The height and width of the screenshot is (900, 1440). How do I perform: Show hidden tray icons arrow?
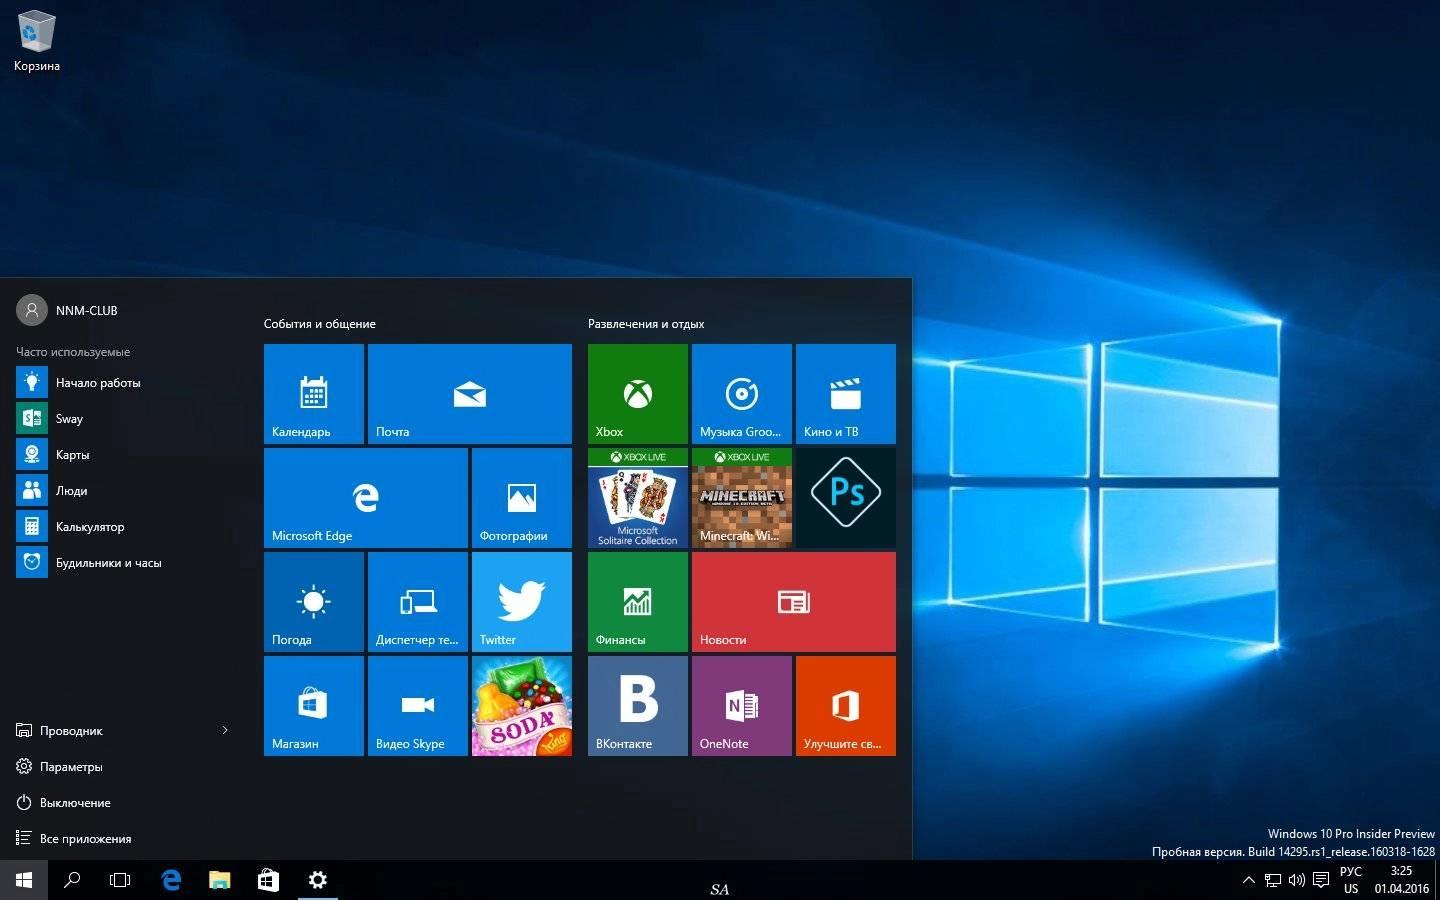(x=1248, y=880)
